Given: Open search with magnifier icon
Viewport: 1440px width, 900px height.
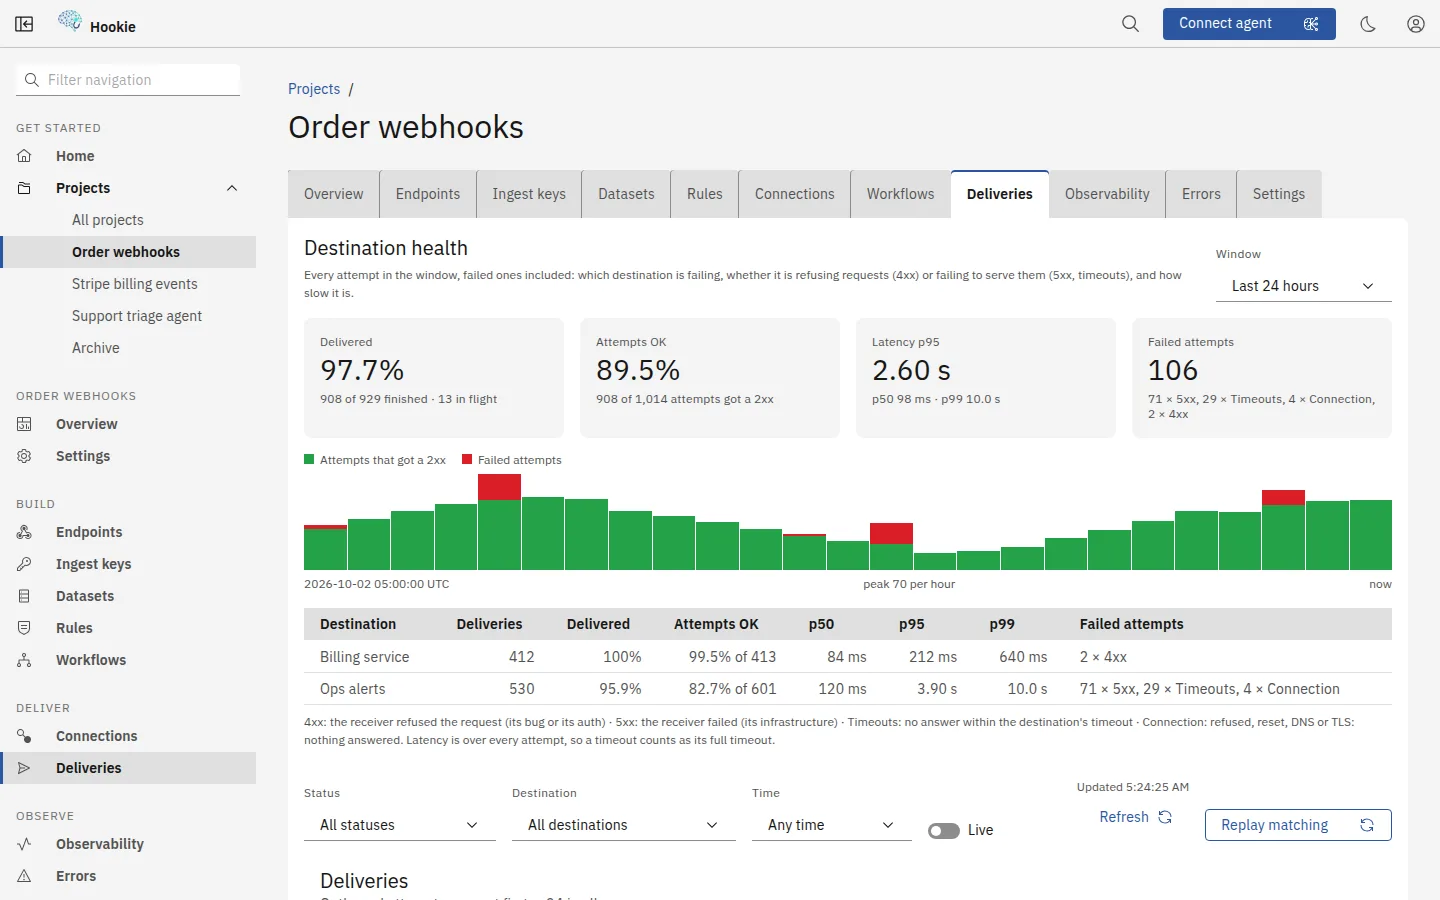Looking at the screenshot, I should (1130, 24).
